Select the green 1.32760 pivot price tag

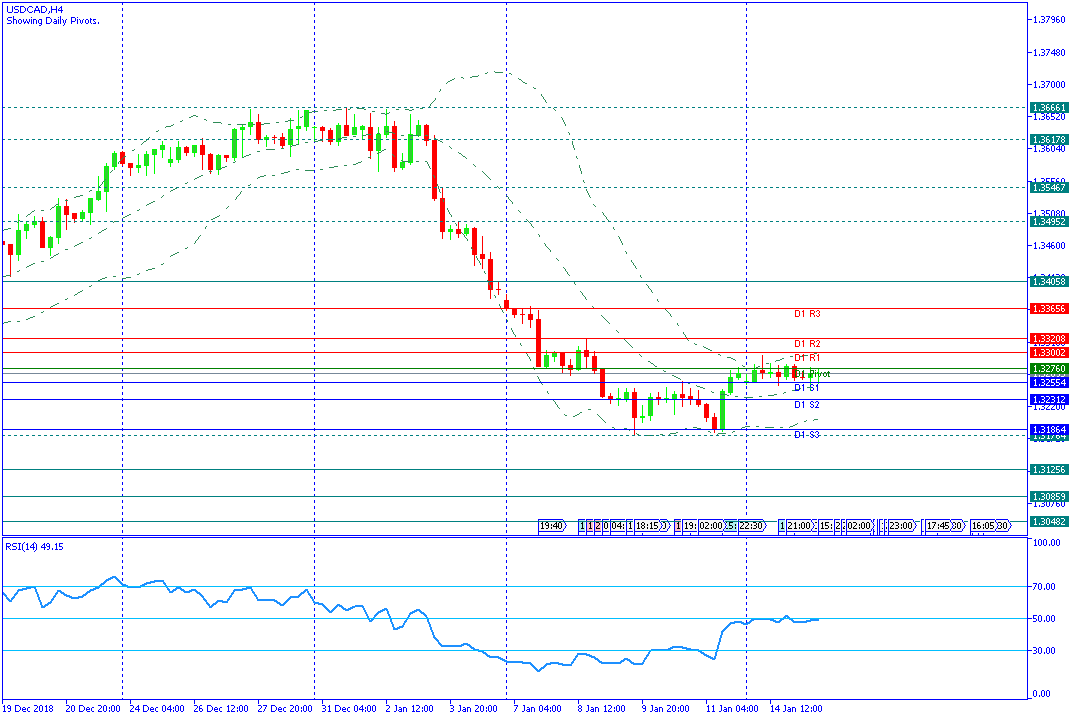pyautogui.click(x=1049, y=369)
